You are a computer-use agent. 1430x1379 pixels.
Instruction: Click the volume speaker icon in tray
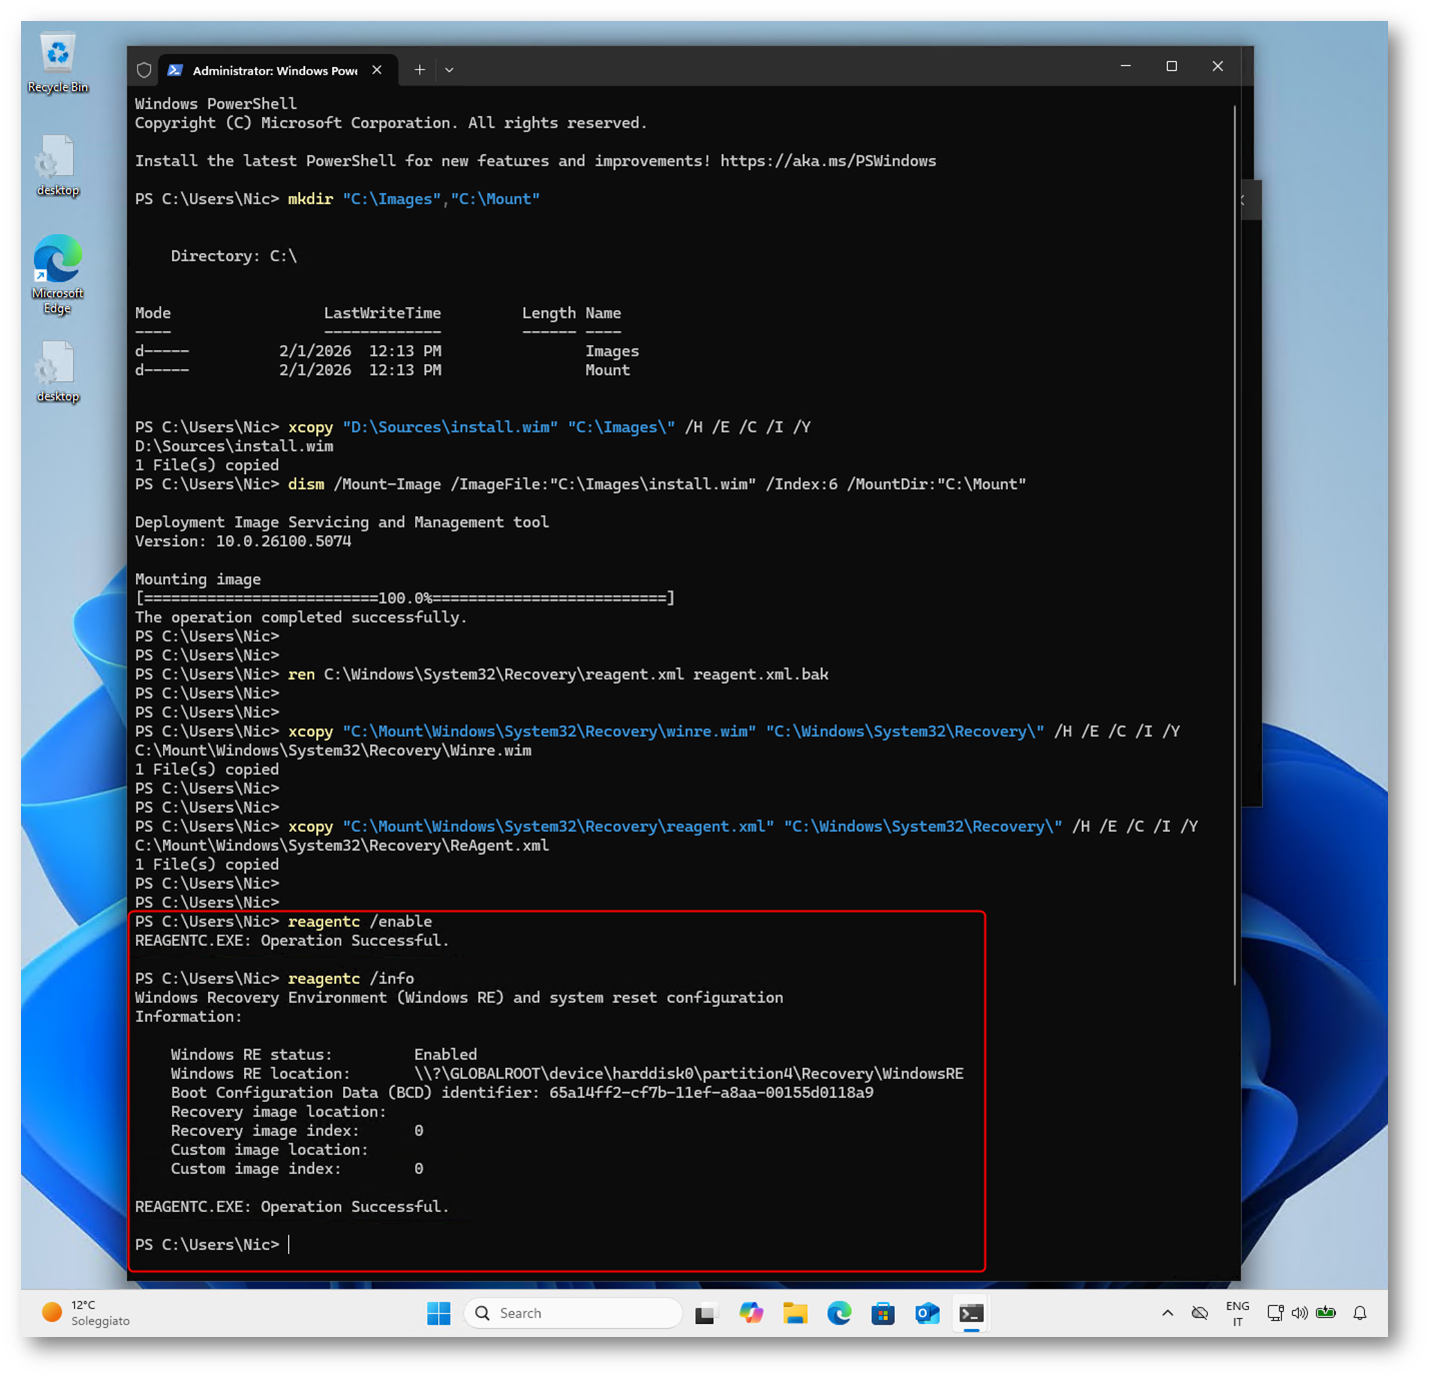pos(1299,1313)
